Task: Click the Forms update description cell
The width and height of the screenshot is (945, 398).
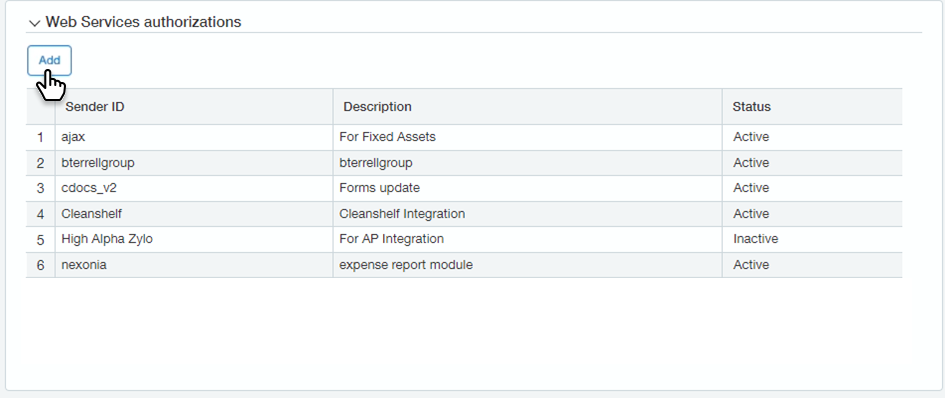Action: pyautogui.click(x=527, y=188)
